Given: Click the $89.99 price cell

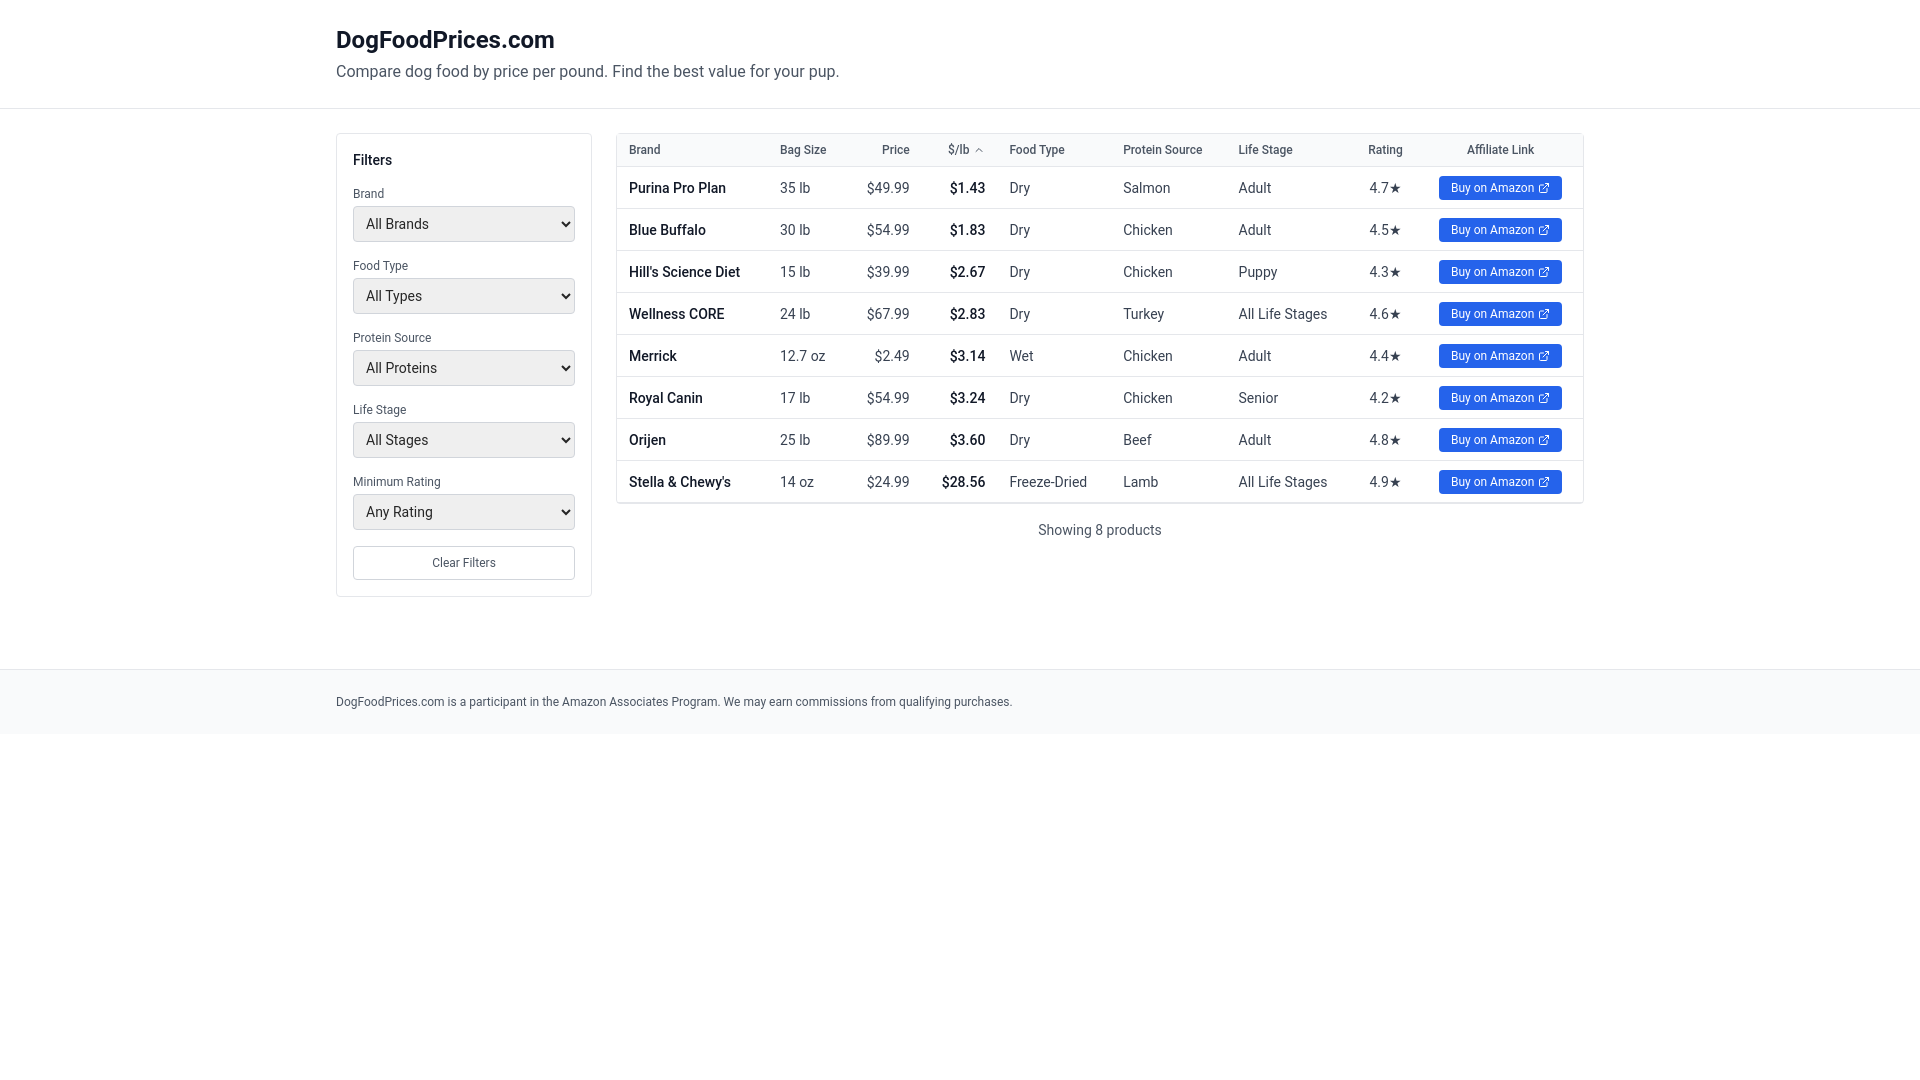Looking at the screenshot, I should 888,440.
